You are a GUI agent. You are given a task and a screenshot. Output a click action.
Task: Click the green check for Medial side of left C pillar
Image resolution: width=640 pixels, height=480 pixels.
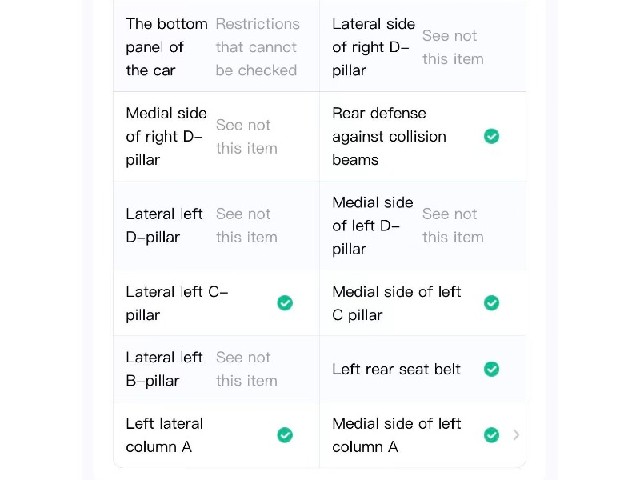(x=491, y=303)
